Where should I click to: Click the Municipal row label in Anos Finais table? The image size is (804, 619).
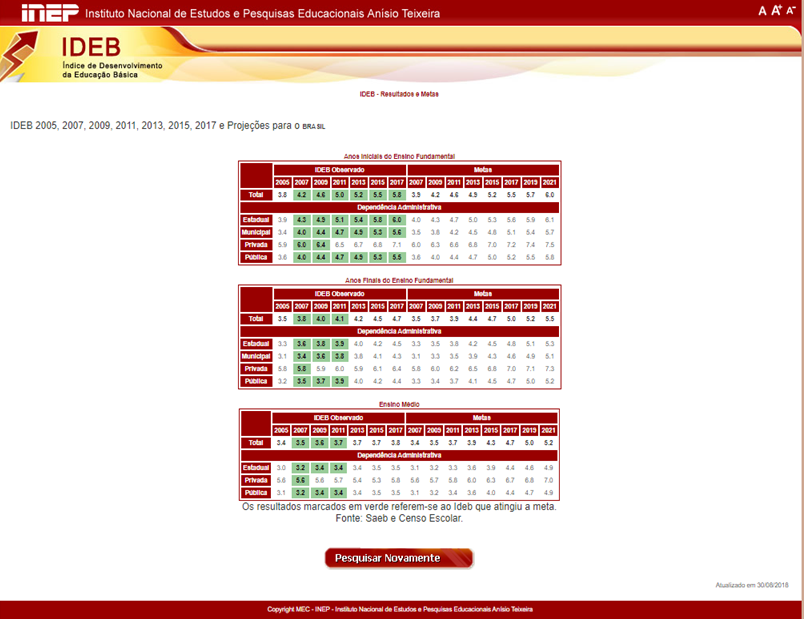[256, 356]
